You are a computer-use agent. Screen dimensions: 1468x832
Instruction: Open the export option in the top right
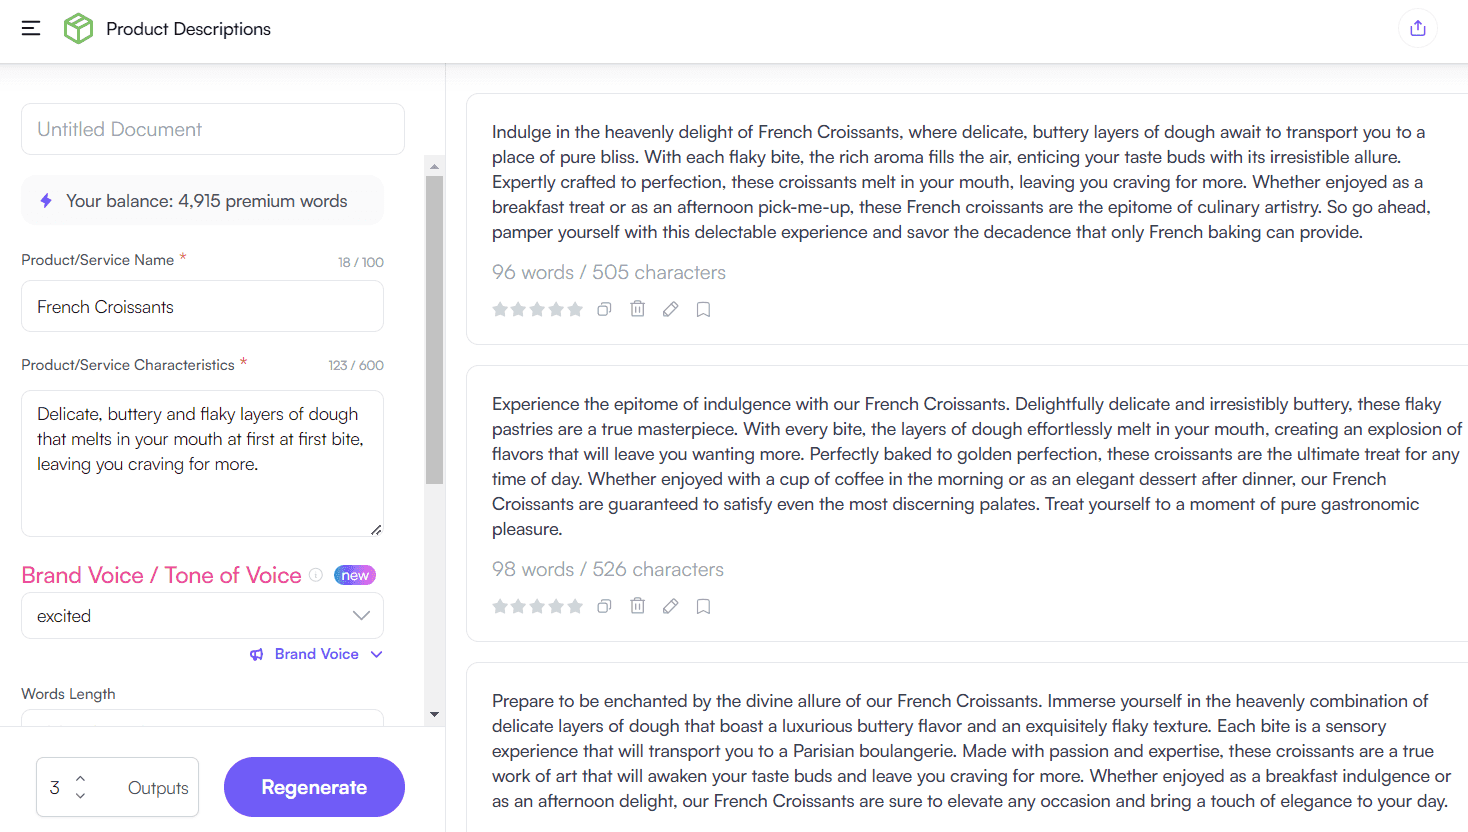[1417, 28]
